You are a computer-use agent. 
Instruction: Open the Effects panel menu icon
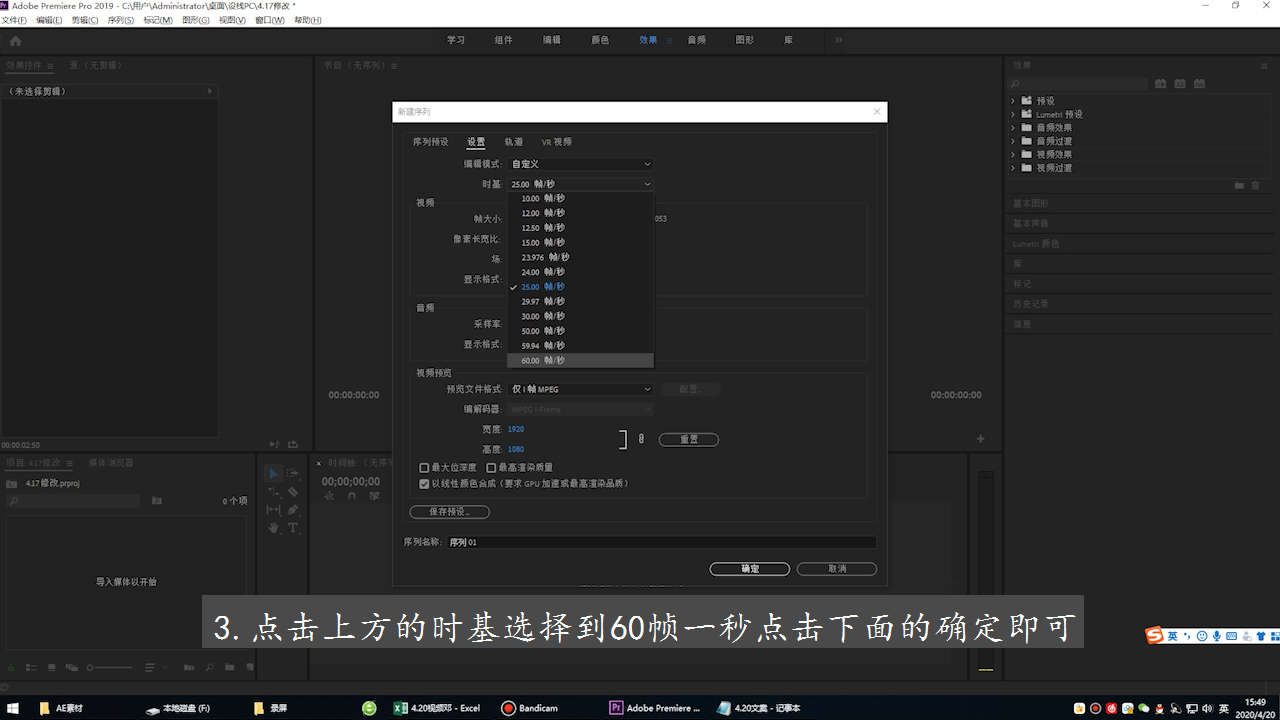click(x=1264, y=65)
